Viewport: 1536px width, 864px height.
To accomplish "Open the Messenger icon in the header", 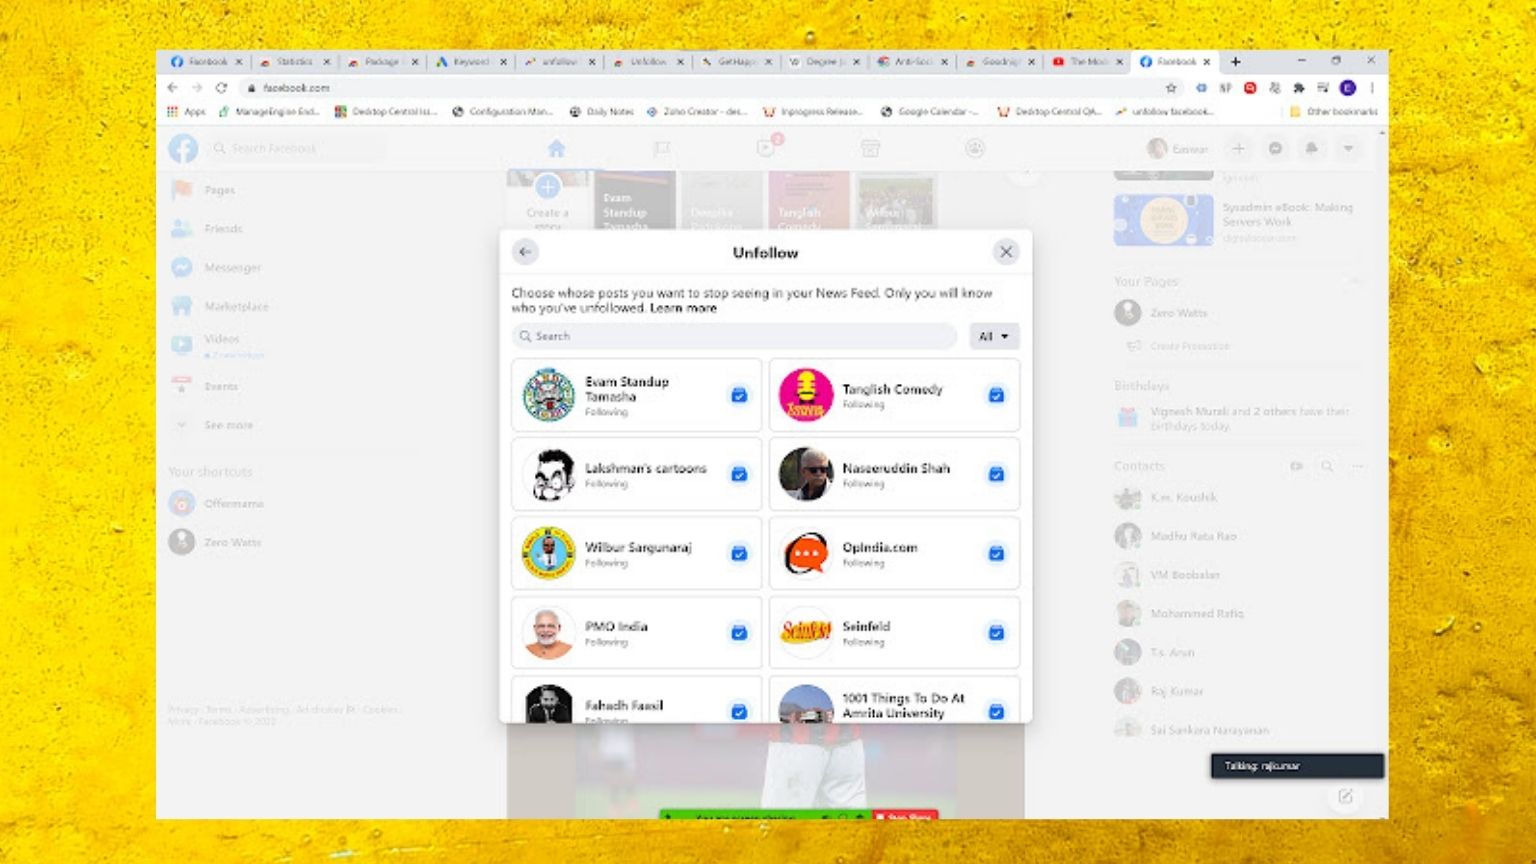I will 1275,148.
